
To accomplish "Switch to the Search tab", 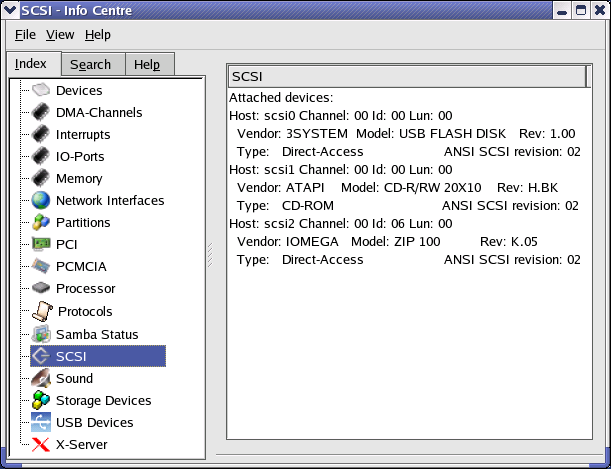I will click(93, 64).
